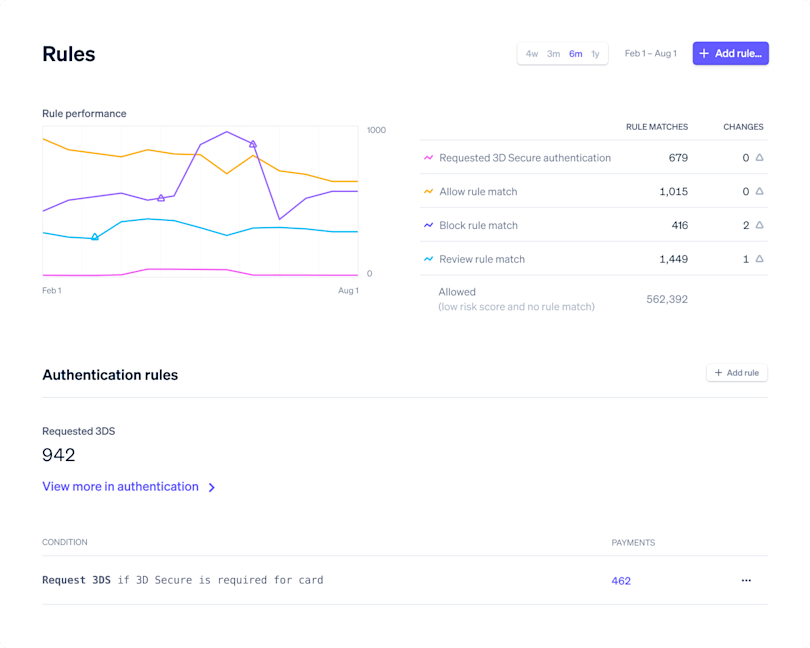This screenshot has width=810, height=648.
Task: Expand changes for Requested 3D Secure authentication
Action: (x=759, y=157)
